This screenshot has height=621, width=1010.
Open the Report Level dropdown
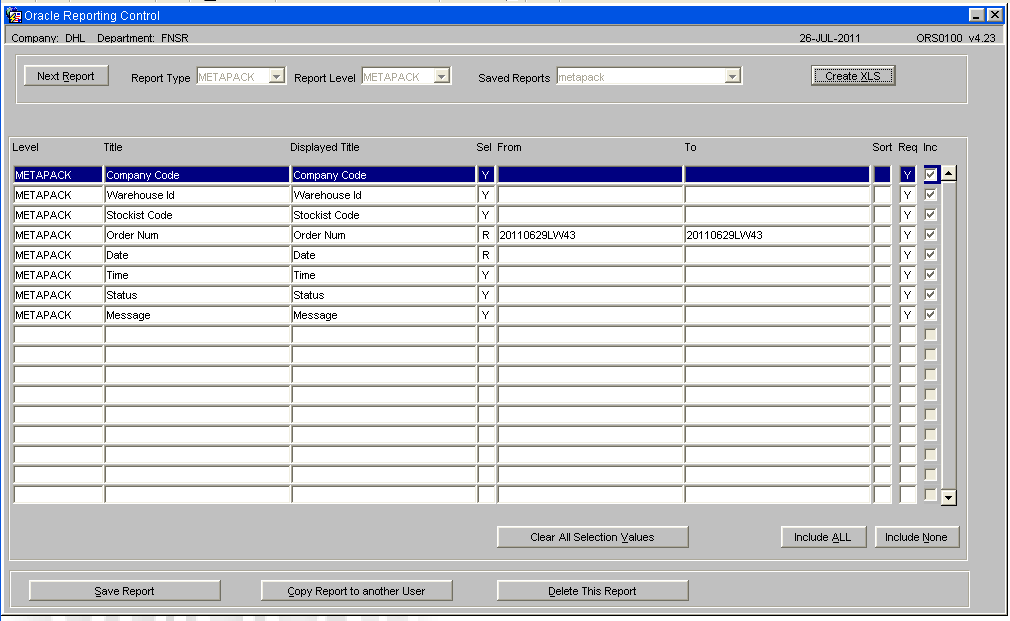(441, 77)
